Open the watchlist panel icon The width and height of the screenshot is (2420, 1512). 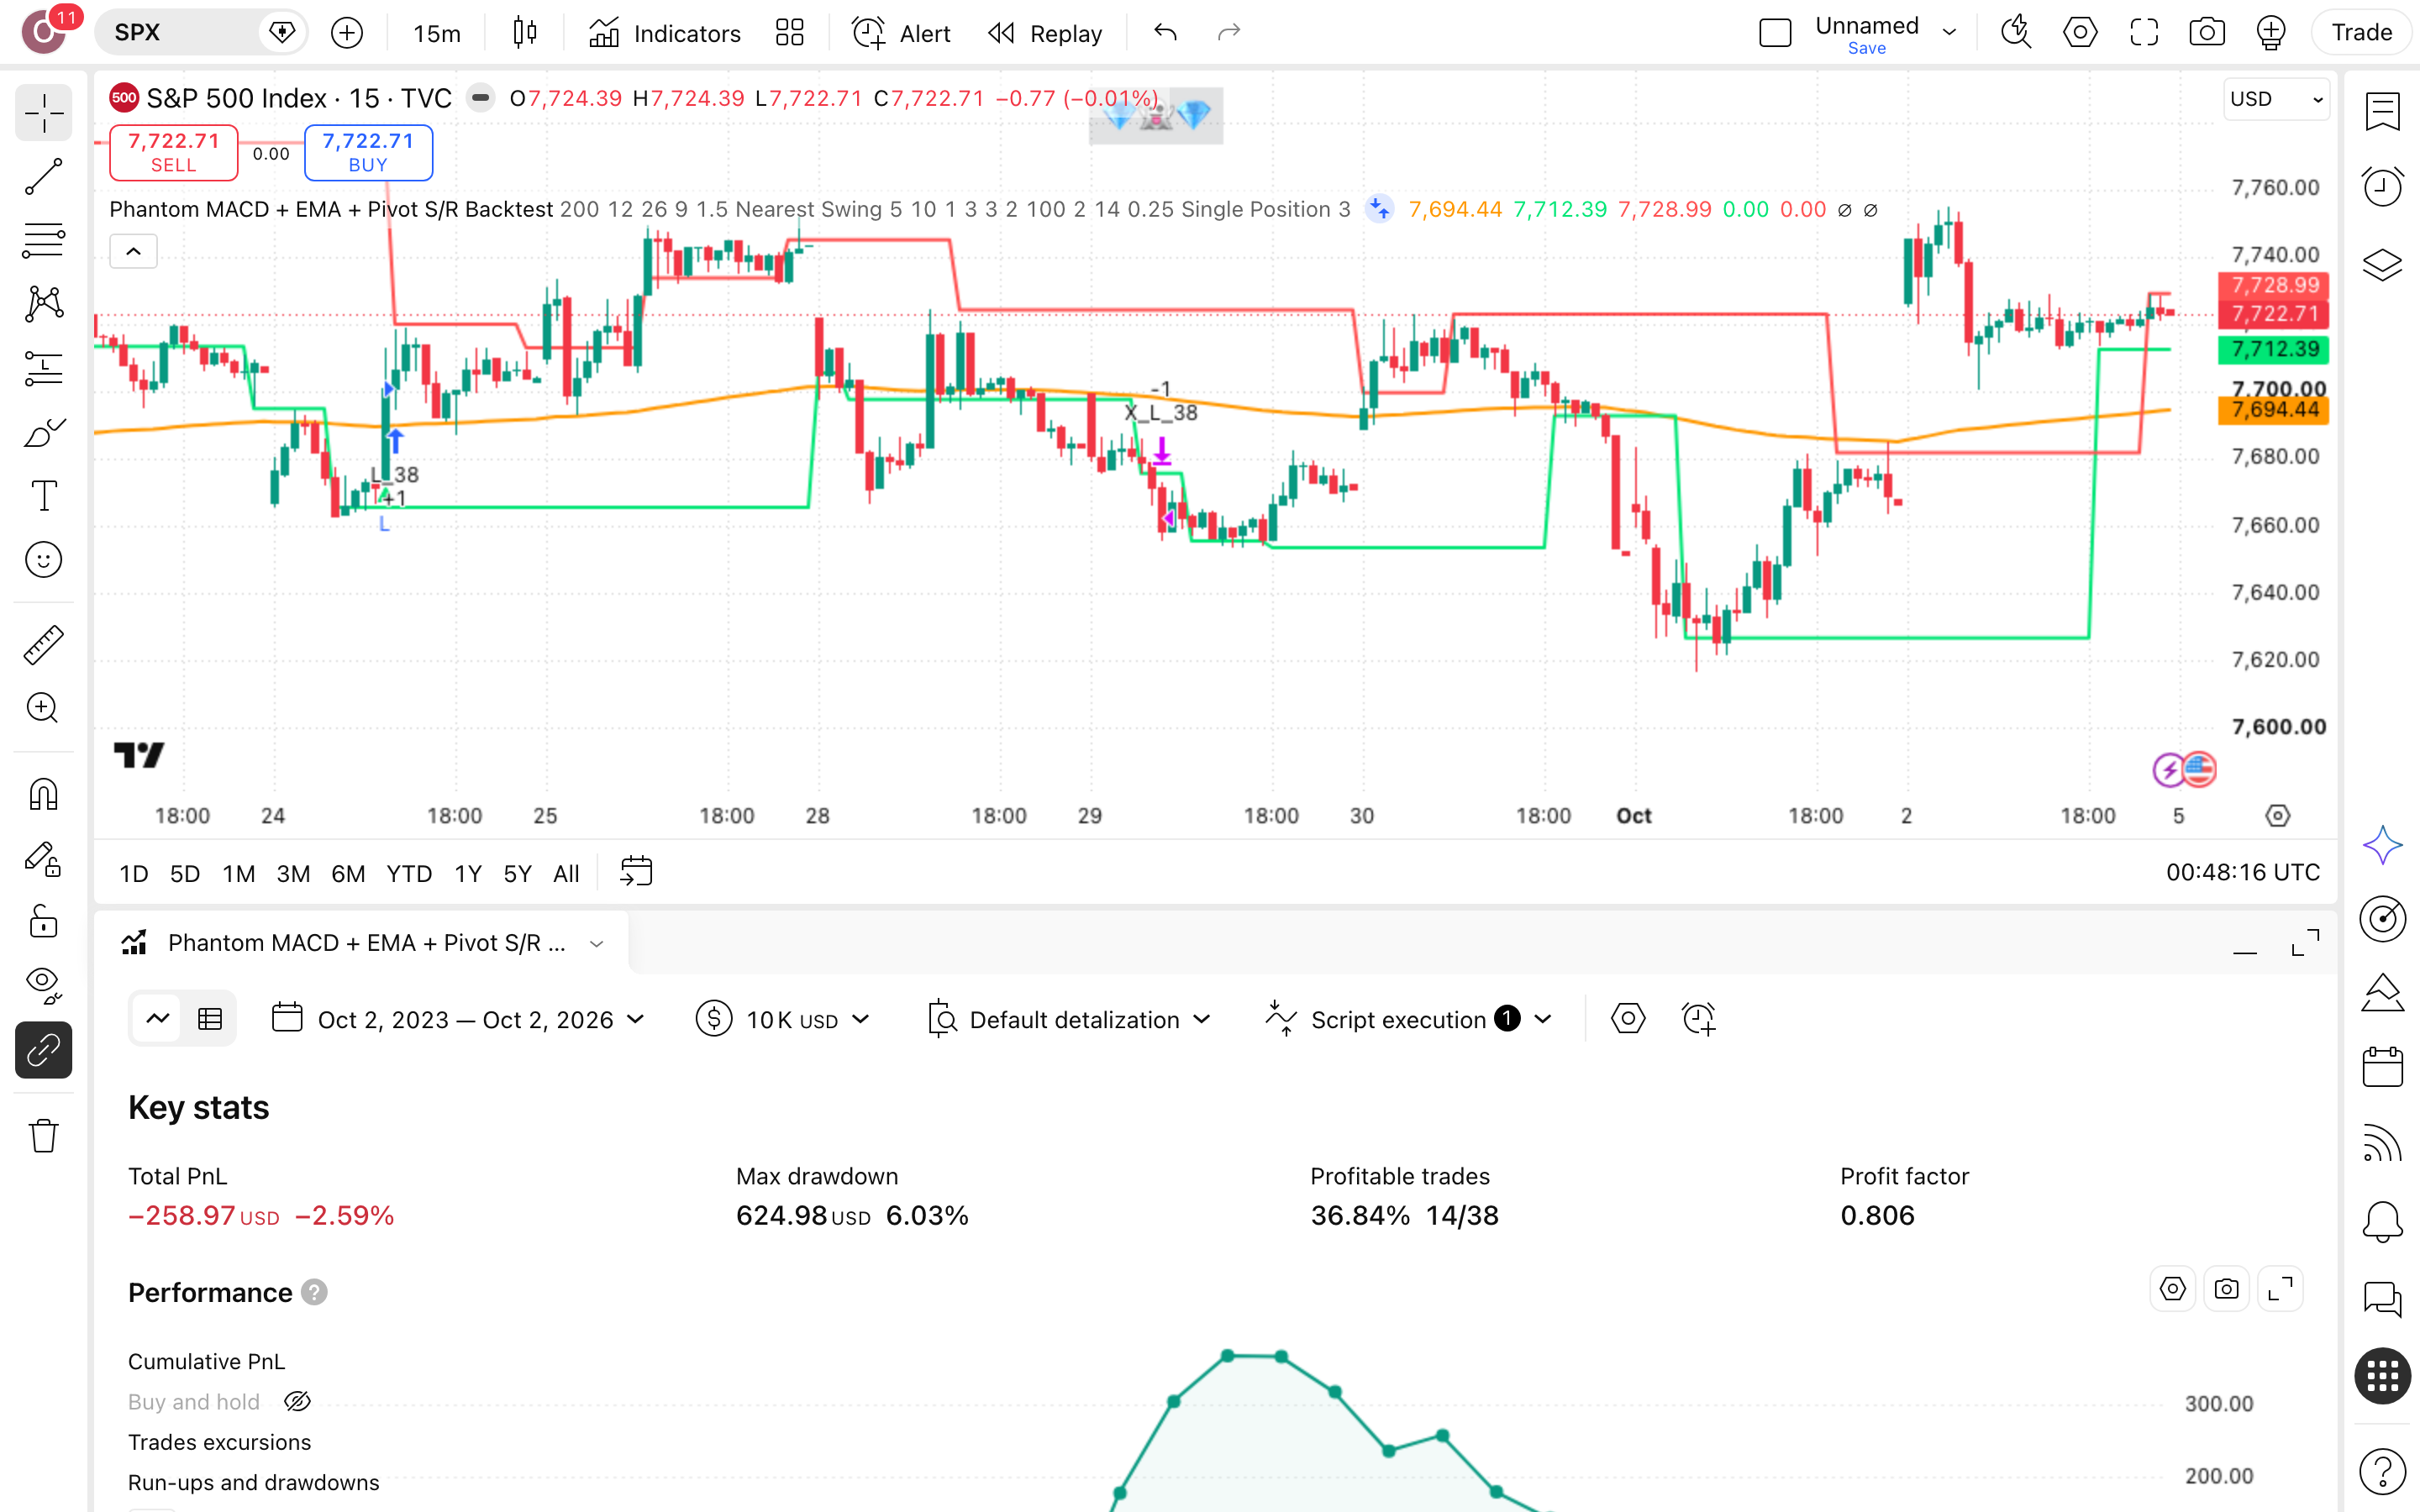2383,111
